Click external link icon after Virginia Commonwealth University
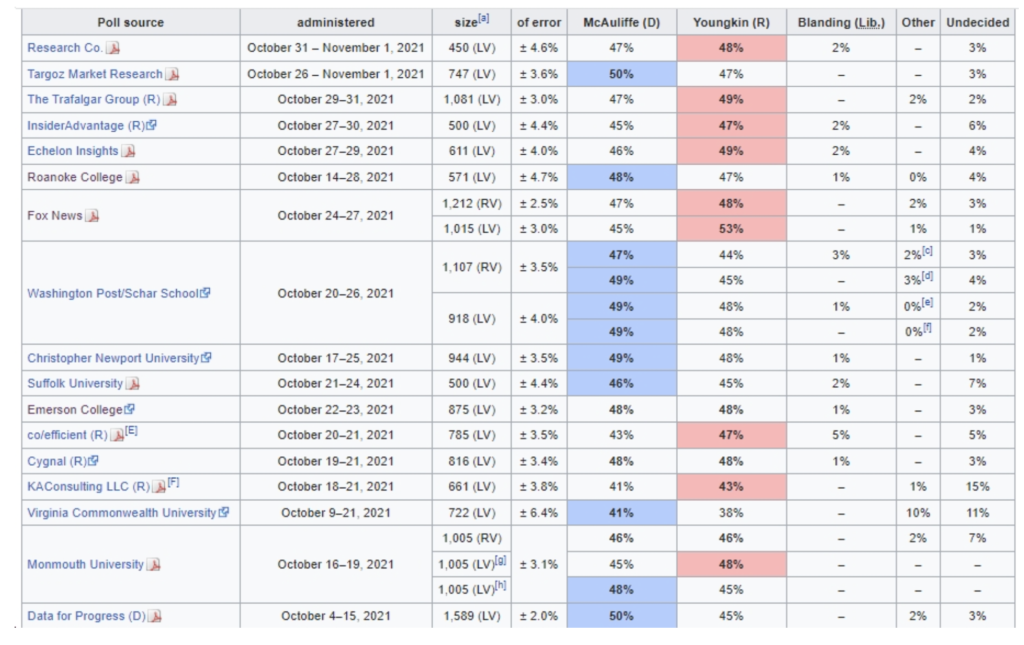 (x=224, y=513)
